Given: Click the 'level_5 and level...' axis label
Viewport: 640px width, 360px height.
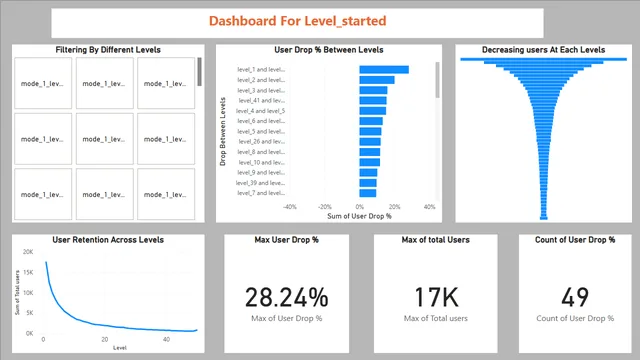Looking at the screenshot, I should point(261,131).
